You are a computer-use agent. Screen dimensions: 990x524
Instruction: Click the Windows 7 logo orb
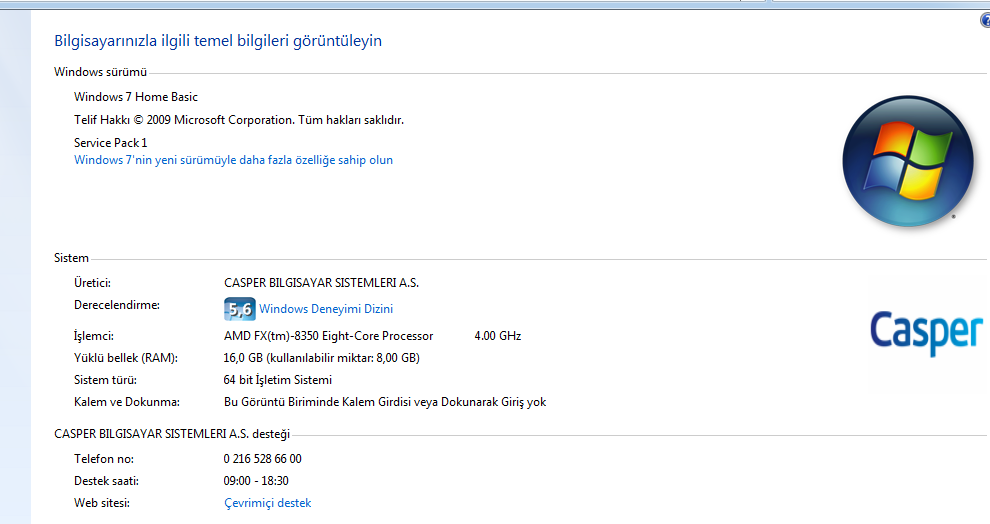pos(908,162)
